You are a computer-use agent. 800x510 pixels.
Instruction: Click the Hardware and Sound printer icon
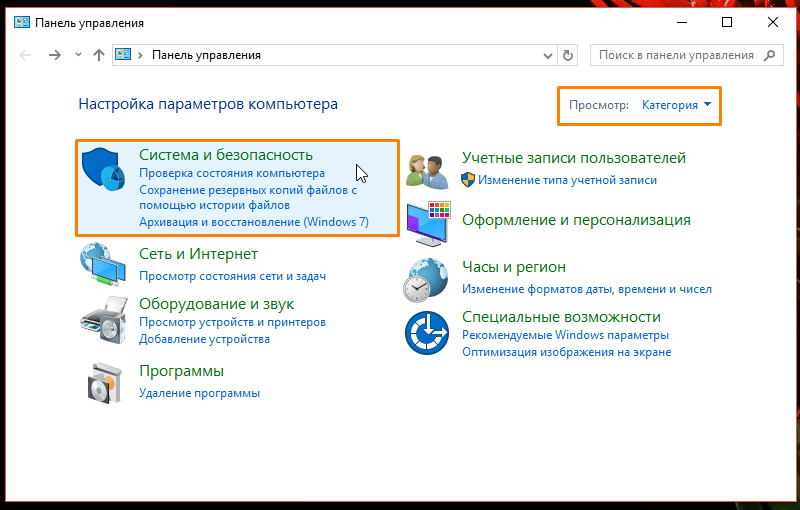coord(104,320)
